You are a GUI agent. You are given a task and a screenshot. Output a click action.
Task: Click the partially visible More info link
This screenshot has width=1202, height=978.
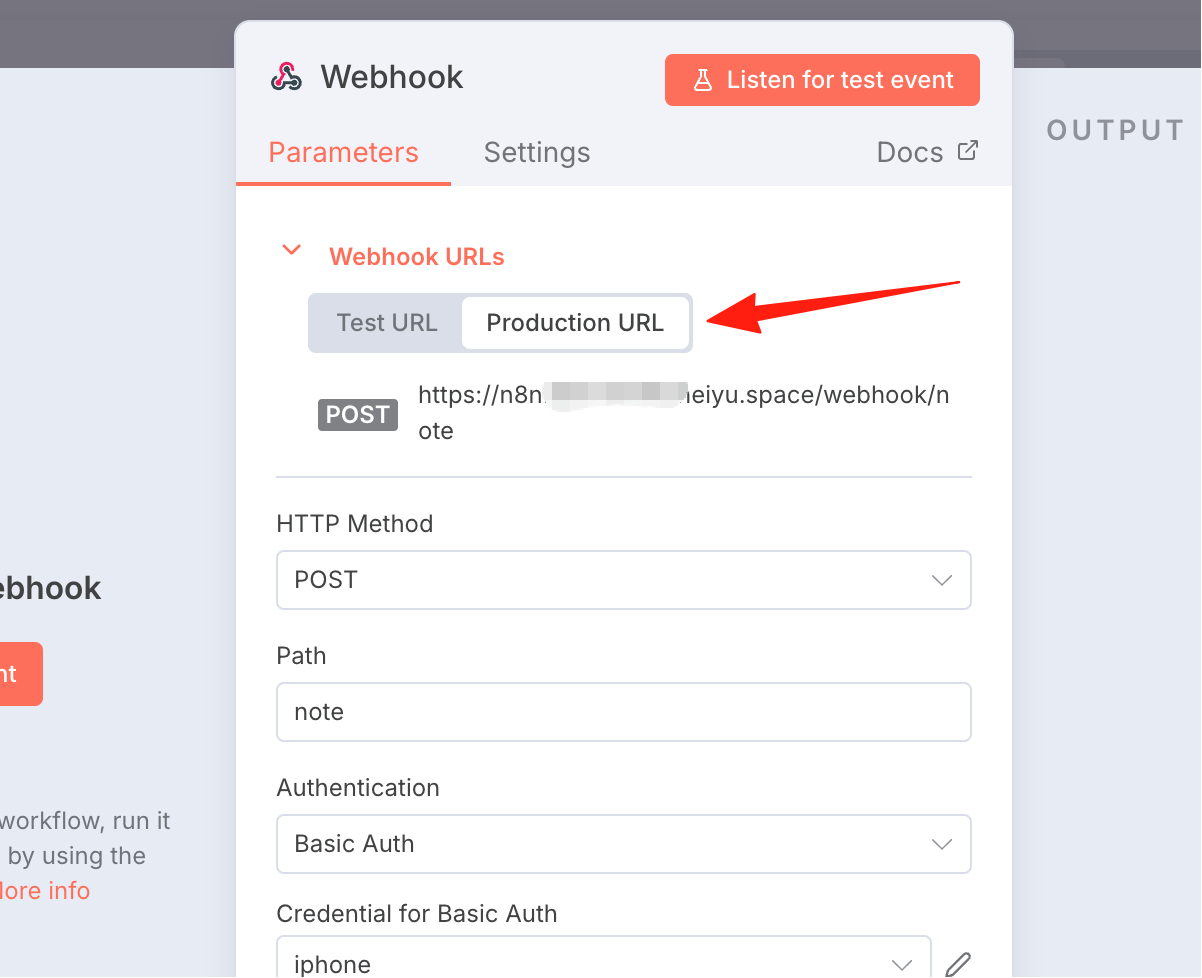(x=45, y=890)
